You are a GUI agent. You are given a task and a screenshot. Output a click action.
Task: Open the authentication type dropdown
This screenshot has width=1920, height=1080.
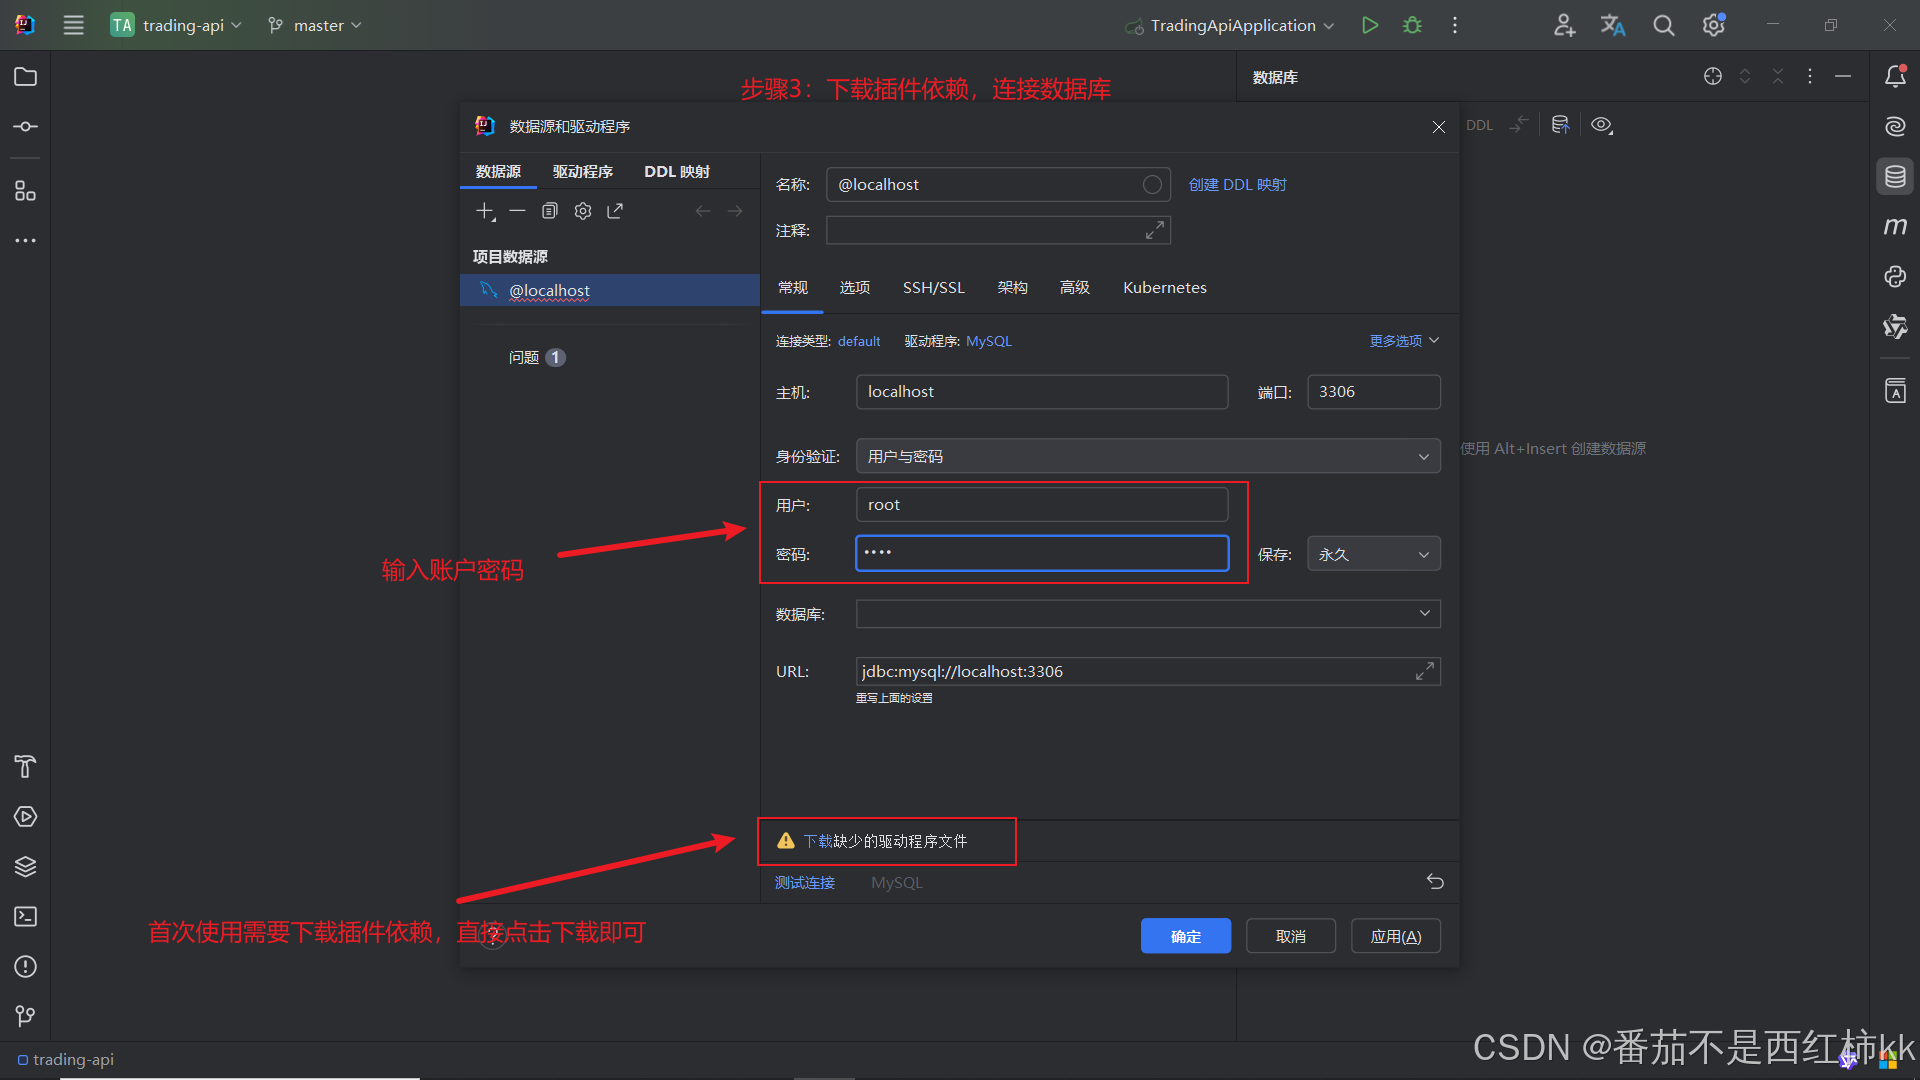click(1147, 456)
